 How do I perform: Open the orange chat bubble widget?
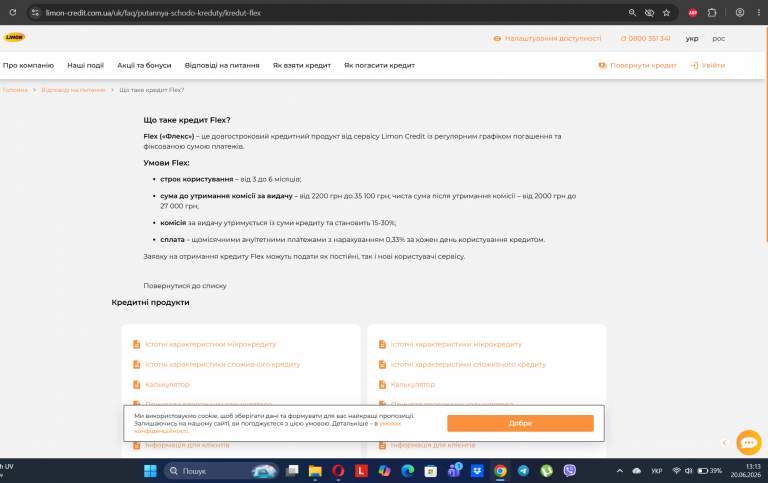pos(748,442)
